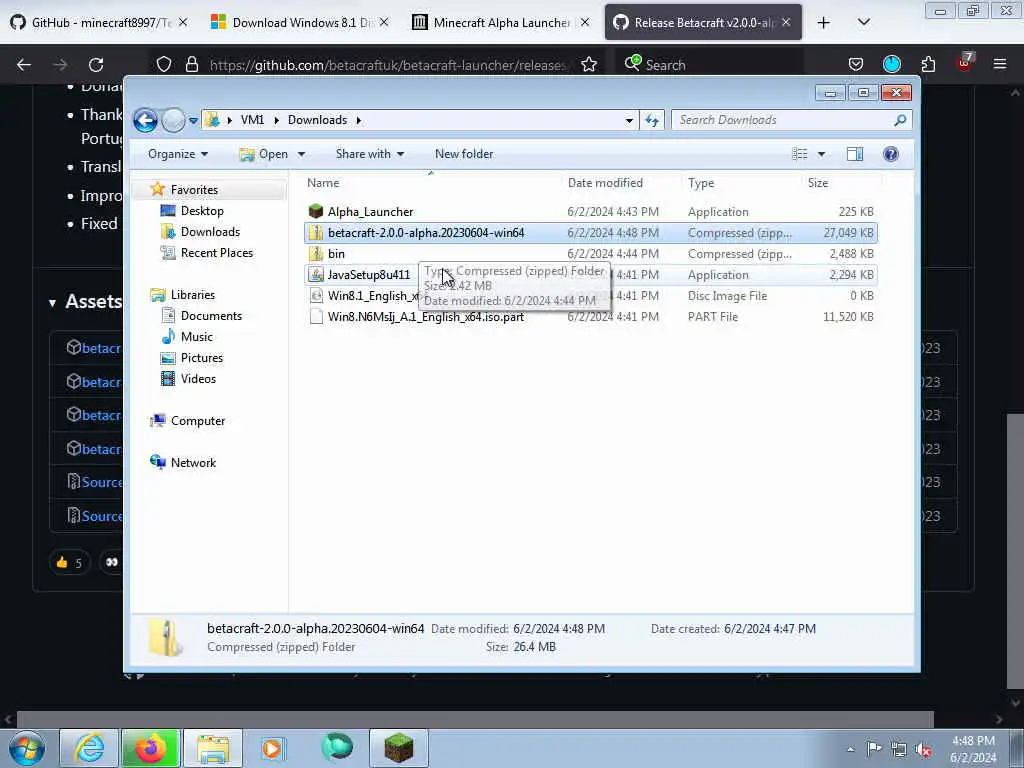Expand the view options dropdown arrow
The image size is (1024, 768).
[x=822, y=154]
